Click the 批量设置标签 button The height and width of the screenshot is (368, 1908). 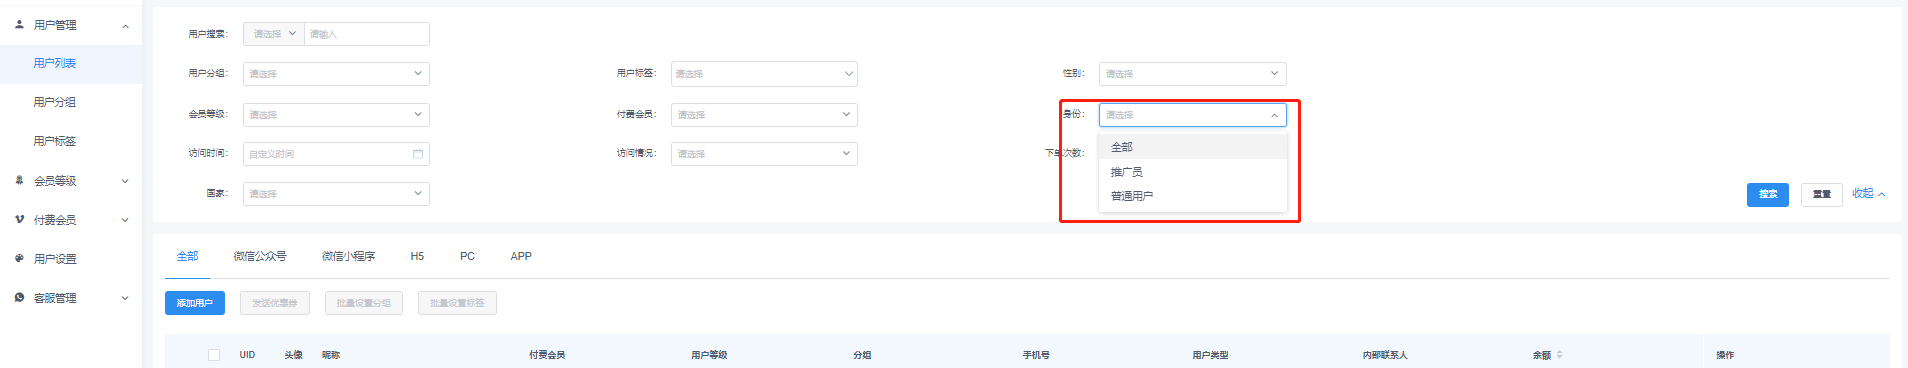[457, 303]
